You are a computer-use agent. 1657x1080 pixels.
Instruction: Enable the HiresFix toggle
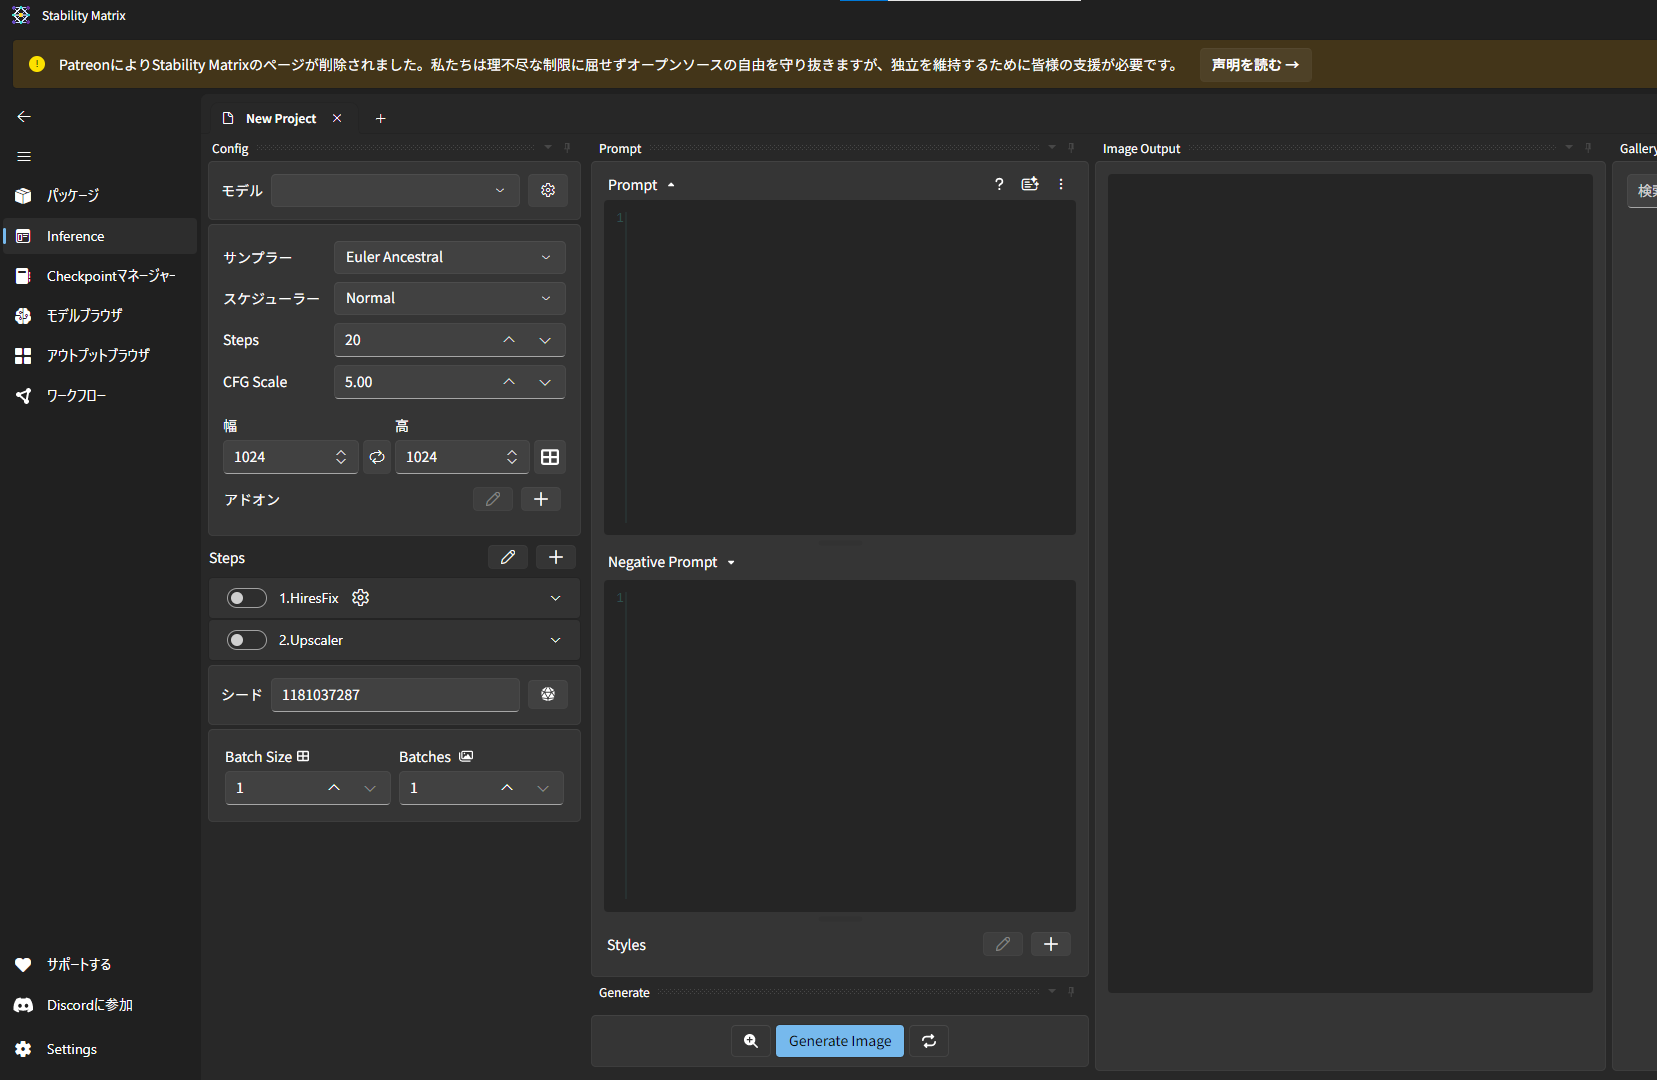(246, 598)
